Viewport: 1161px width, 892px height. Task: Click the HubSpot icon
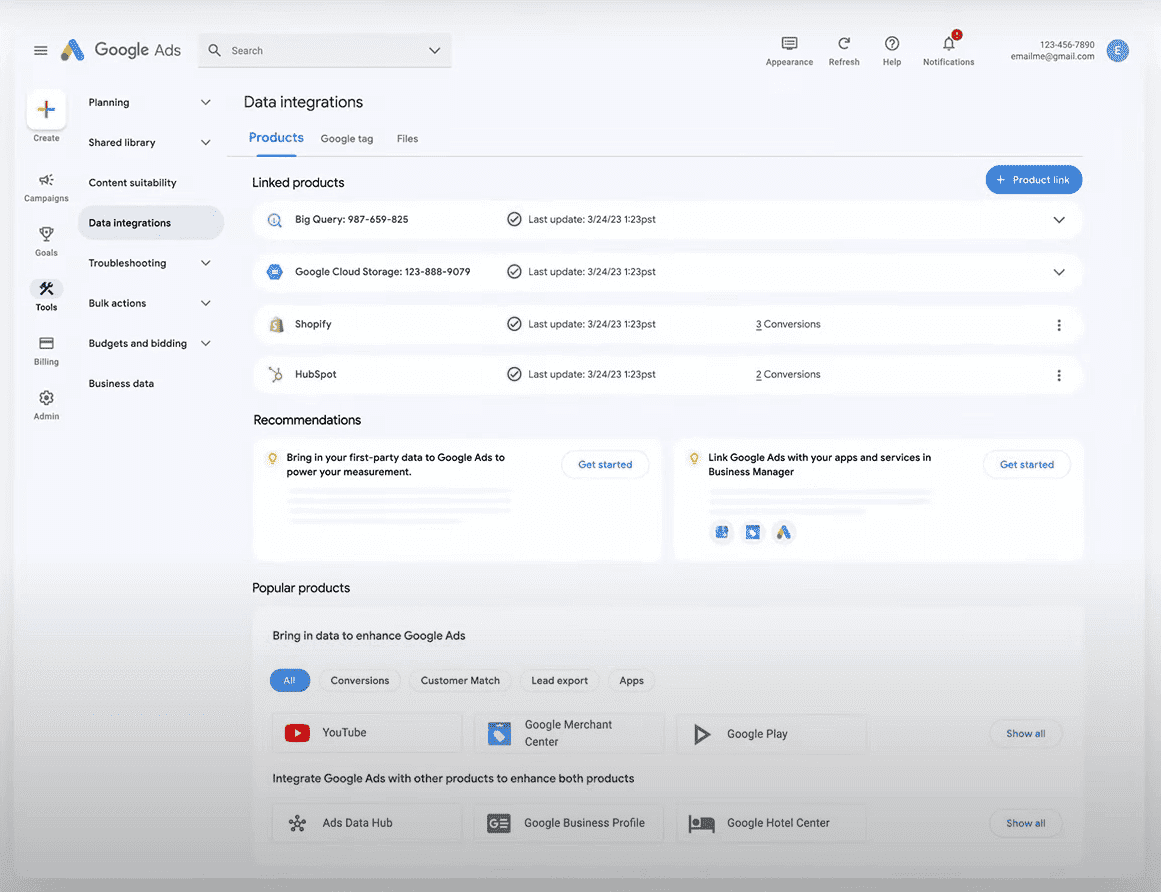(275, 375)
